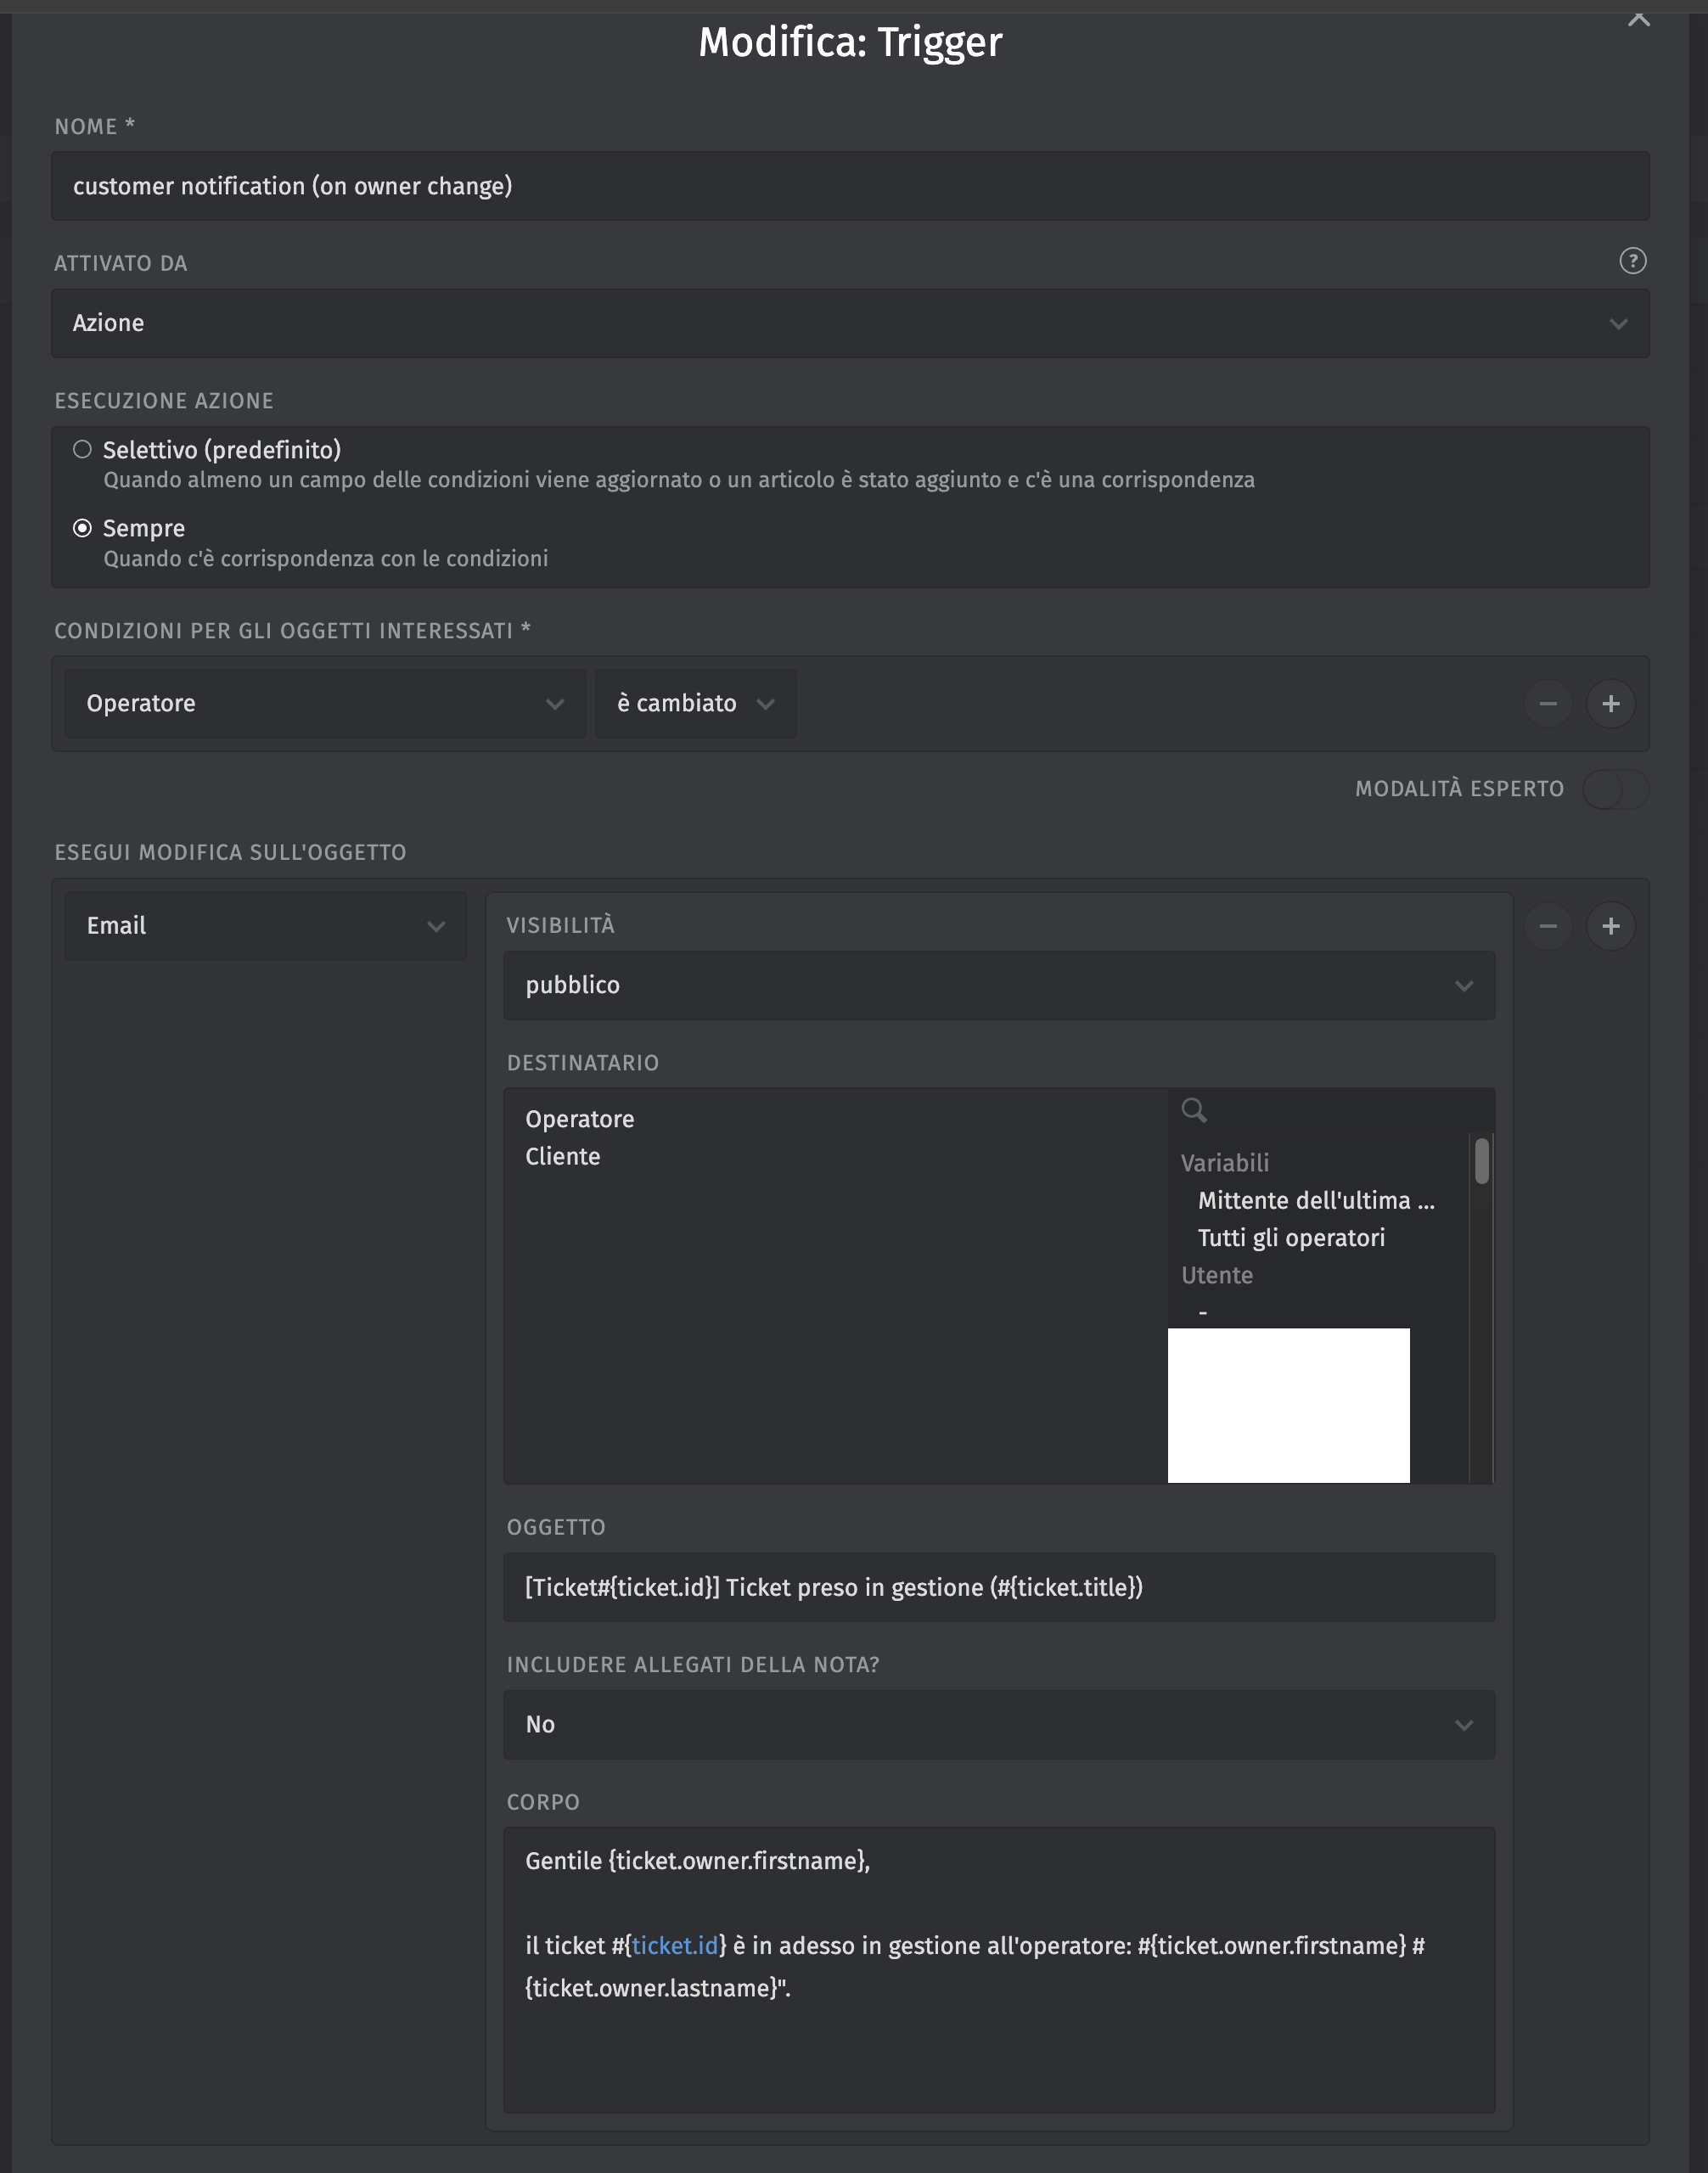Select the Sempre radio option
This screenshot has height=2173, width=1708.
pos(83,528)
